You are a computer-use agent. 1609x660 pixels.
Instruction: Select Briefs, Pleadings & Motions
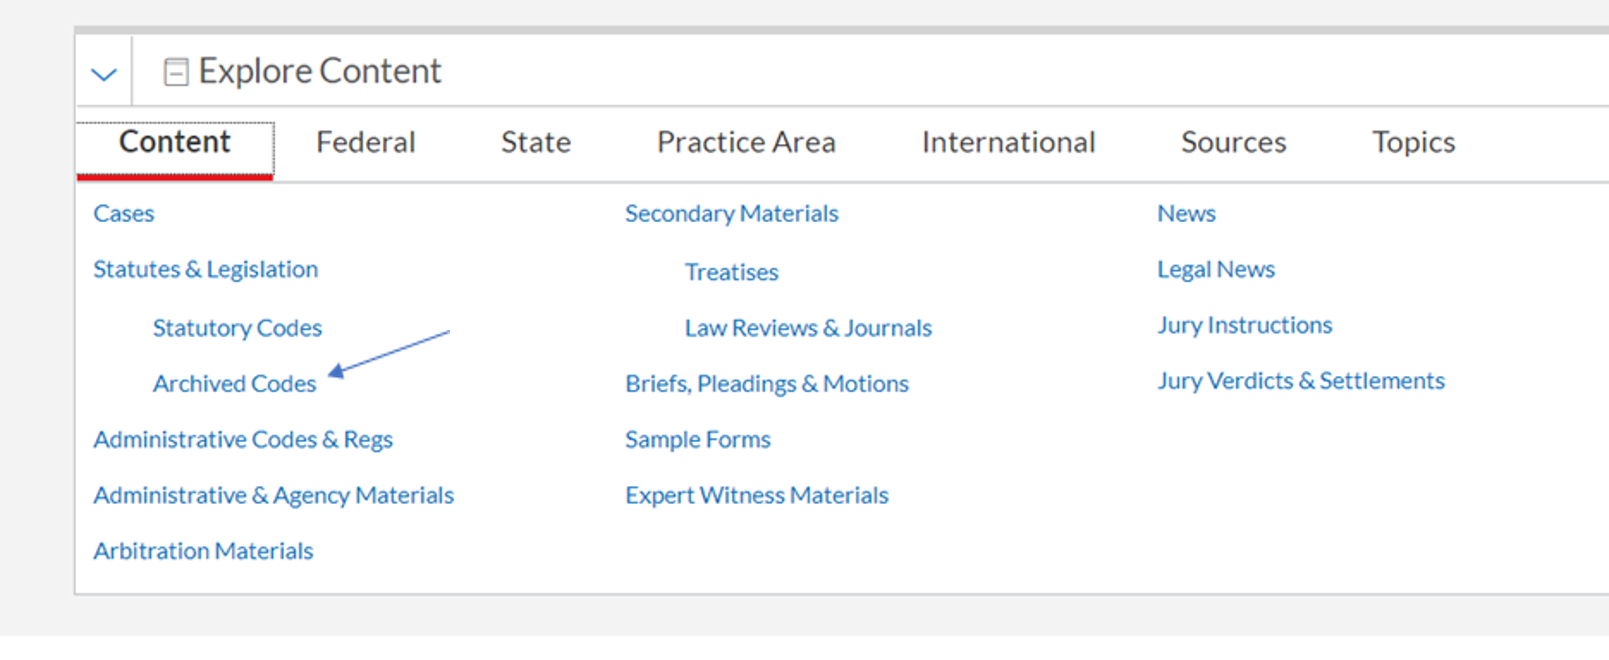[767, 383]
